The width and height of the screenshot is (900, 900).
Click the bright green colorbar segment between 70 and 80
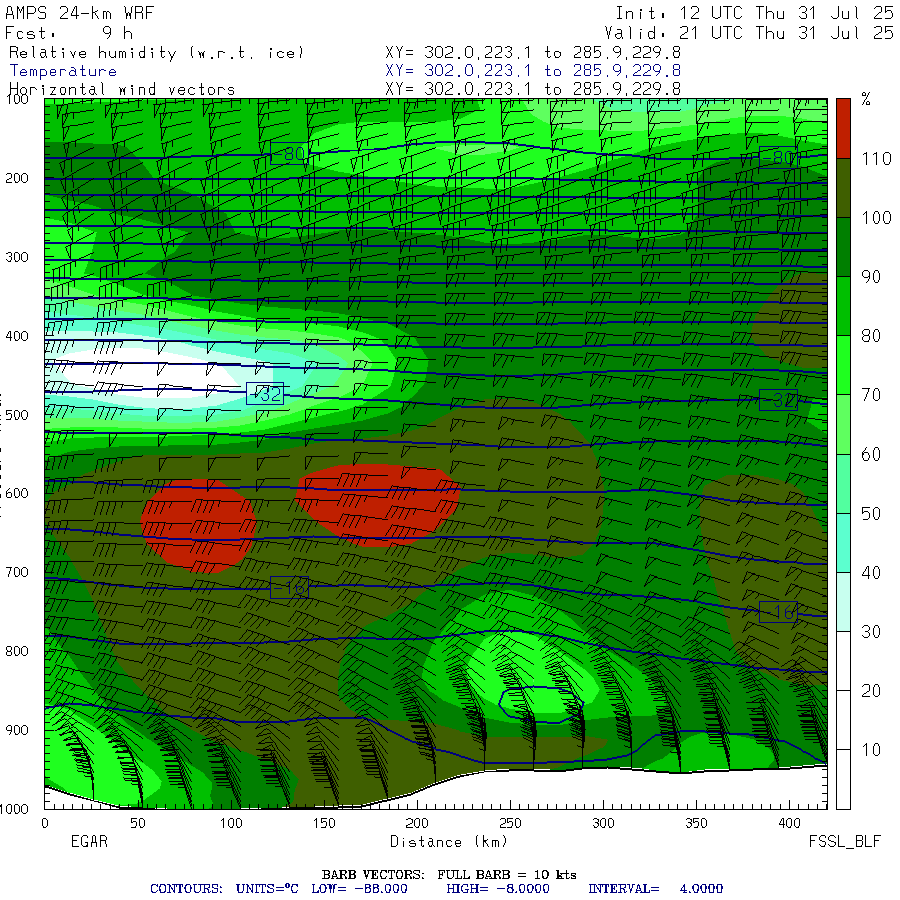[x=843, y=365]
